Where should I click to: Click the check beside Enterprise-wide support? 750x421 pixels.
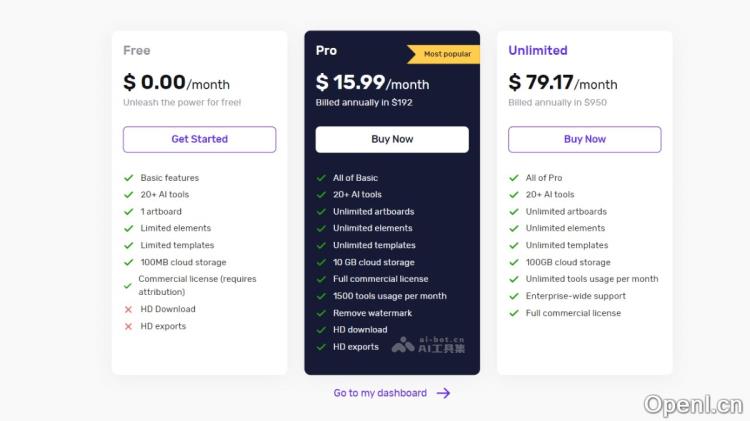click(x=514, y=296)
